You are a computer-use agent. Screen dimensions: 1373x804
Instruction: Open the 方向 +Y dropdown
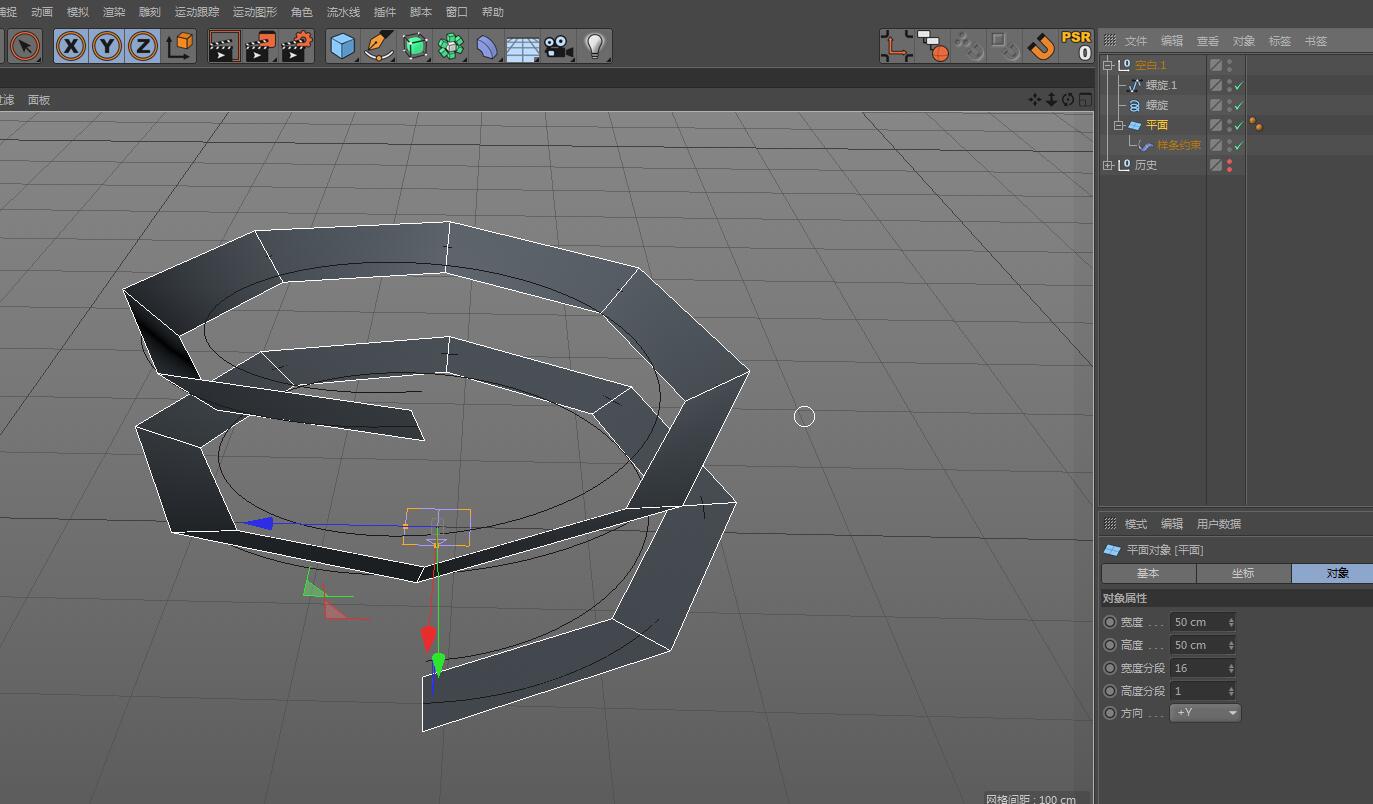pos(1207,713)
